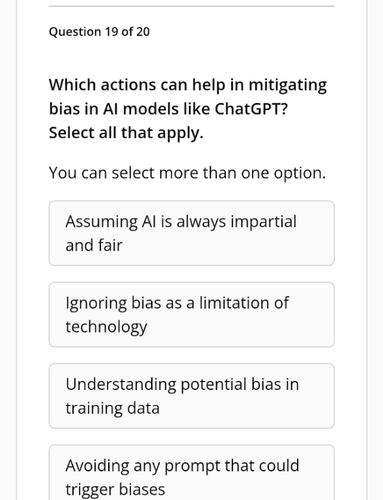Click the word "mitigating" in the question
This screenshot has height=500, width=383.
click(x=288, y=85)
